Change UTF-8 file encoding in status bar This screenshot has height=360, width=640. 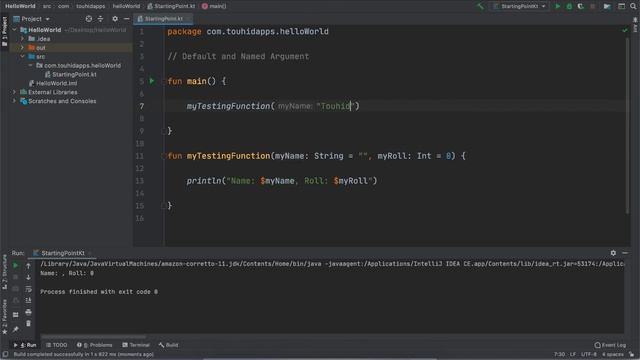[x=589, y=355]
